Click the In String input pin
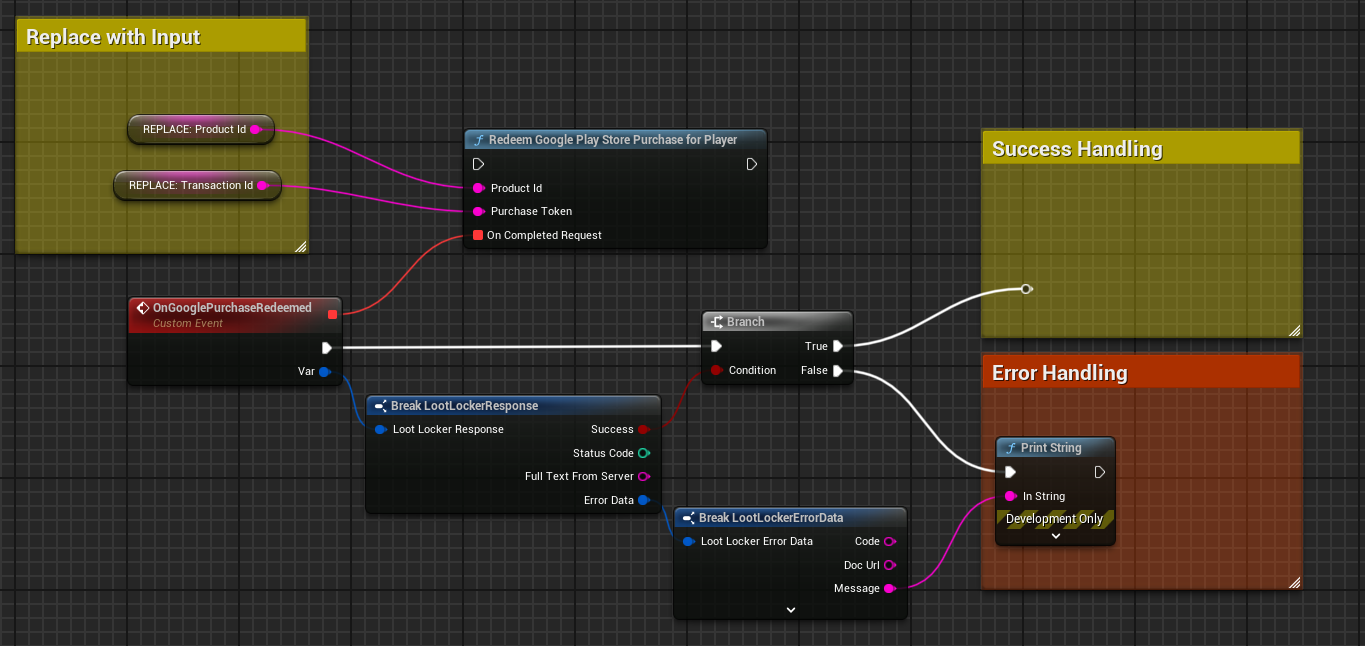The image size is (1365, 646). click(x=1011, y=496)
